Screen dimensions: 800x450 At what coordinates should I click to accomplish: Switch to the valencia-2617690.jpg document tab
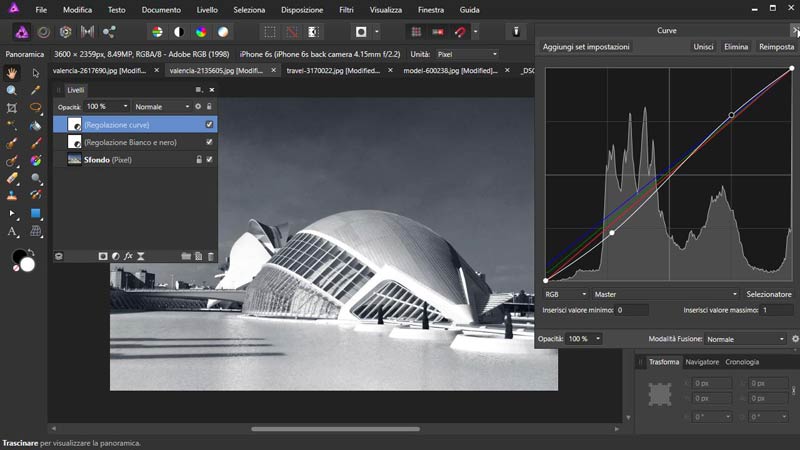(x=99, y=70)
